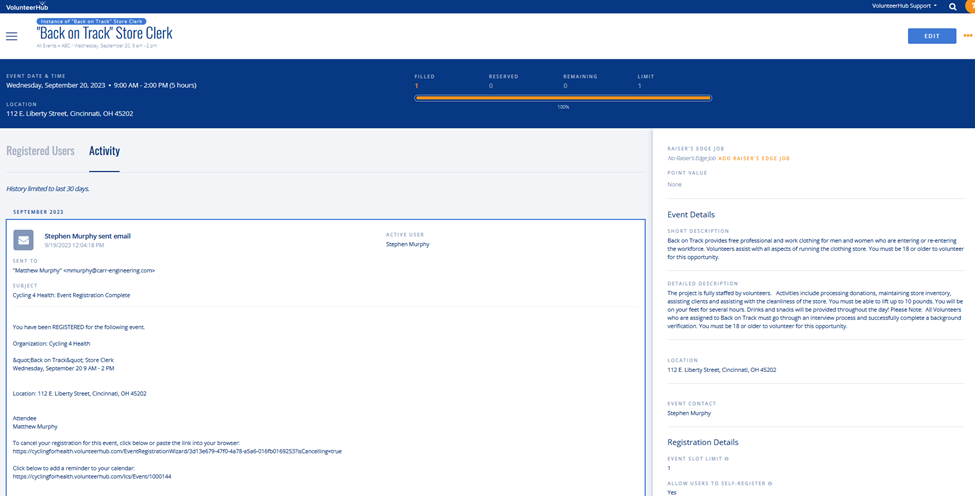Click the SEPTEMBER 2023 group heading
The image size is (975, 496).
click(x=39, y=212)
